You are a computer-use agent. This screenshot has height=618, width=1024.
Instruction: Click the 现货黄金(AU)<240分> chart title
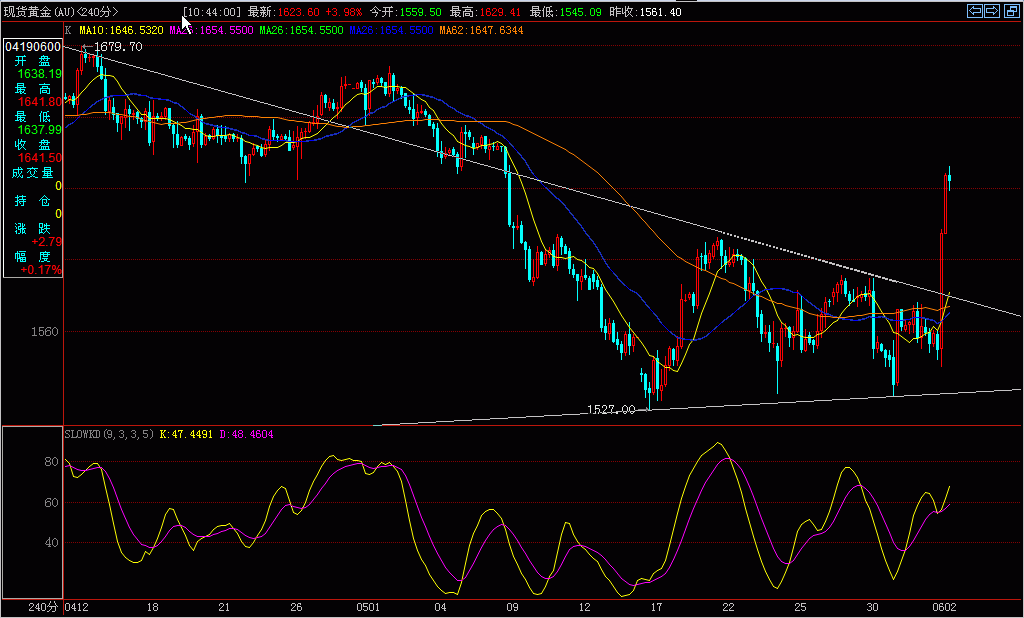[x=61, y=12]
